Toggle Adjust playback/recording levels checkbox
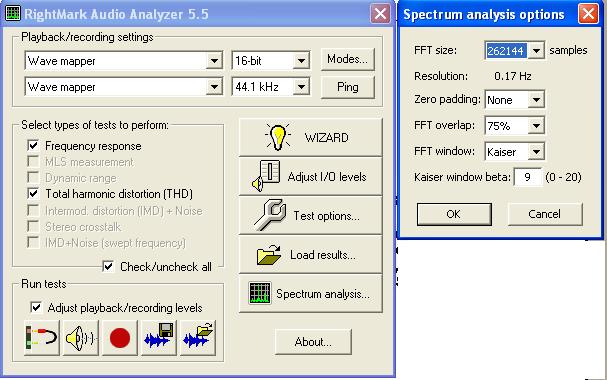Image resolution: width=607 pixels, height=380 pixels. pyautogui.click(x=36, y=308)
